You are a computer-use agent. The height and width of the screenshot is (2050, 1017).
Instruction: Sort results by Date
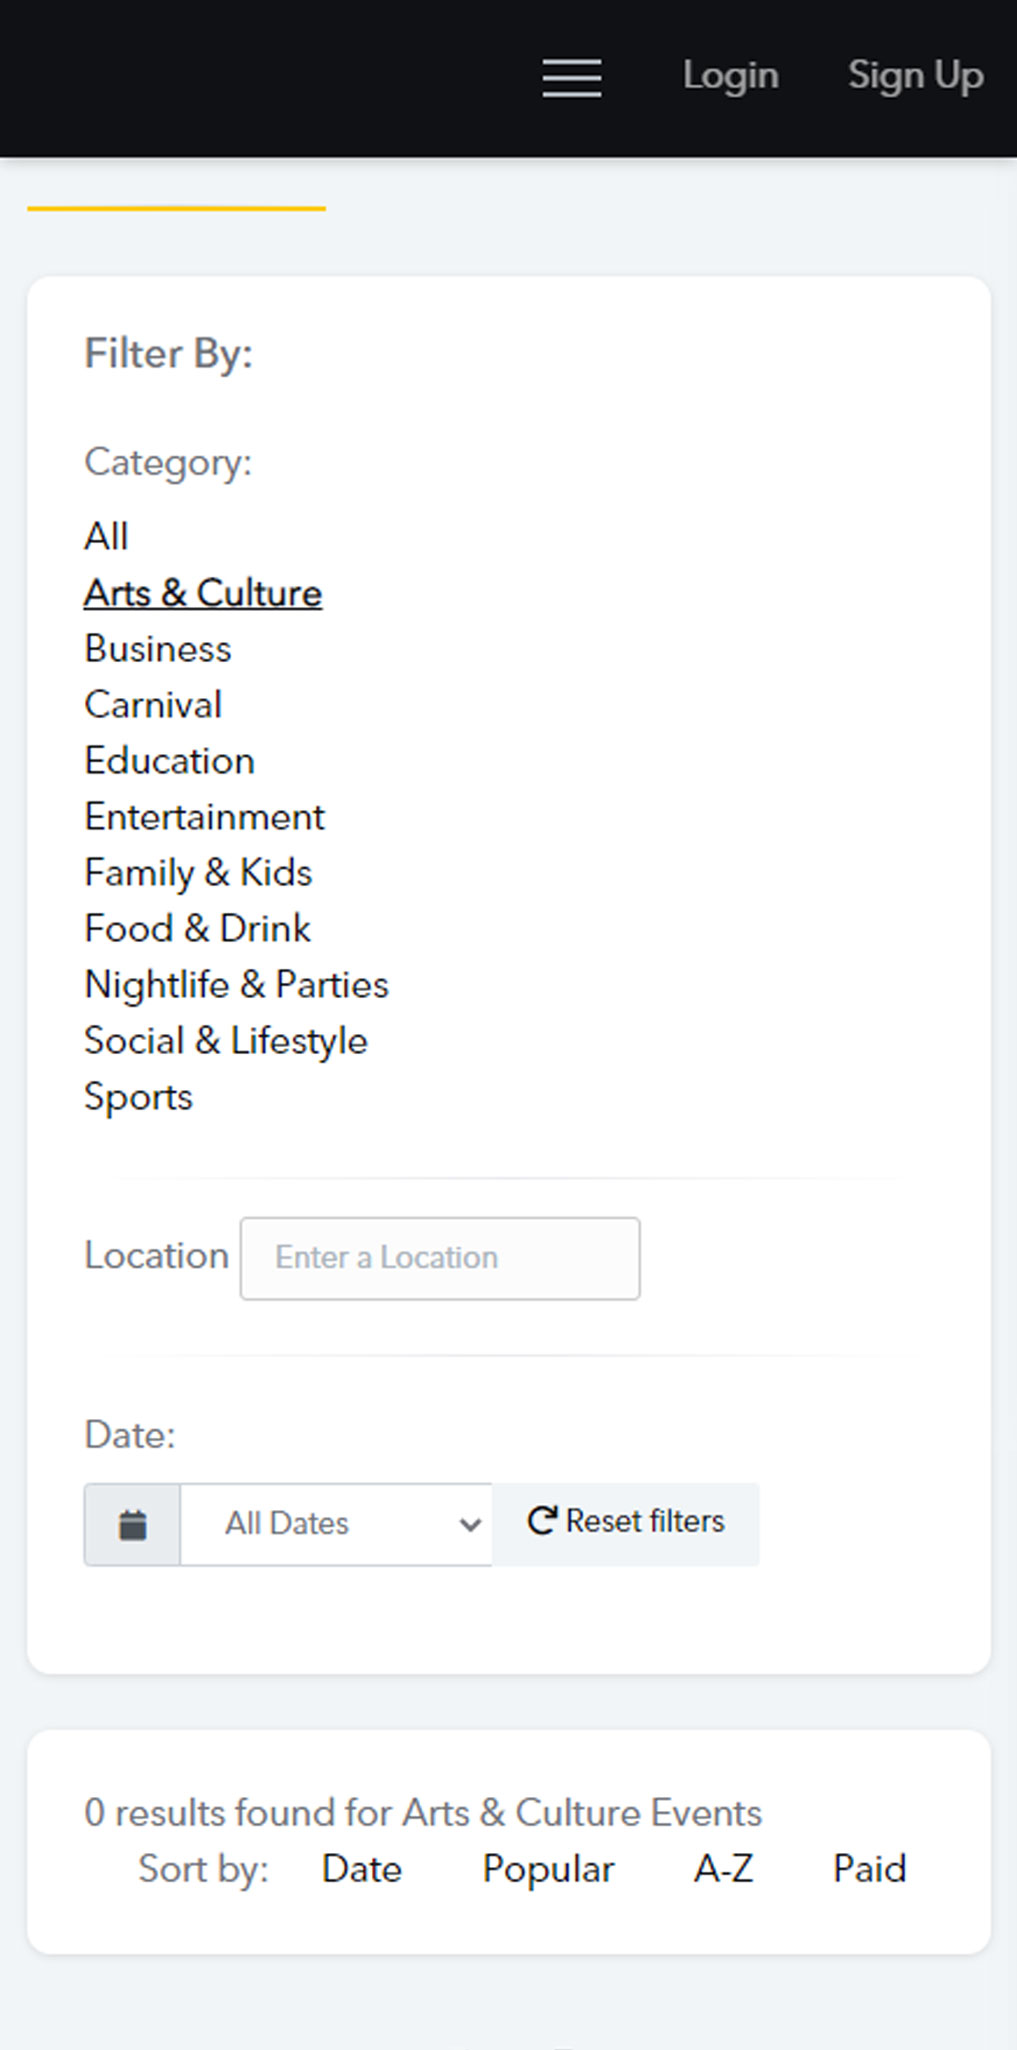tap(361, 1869)
